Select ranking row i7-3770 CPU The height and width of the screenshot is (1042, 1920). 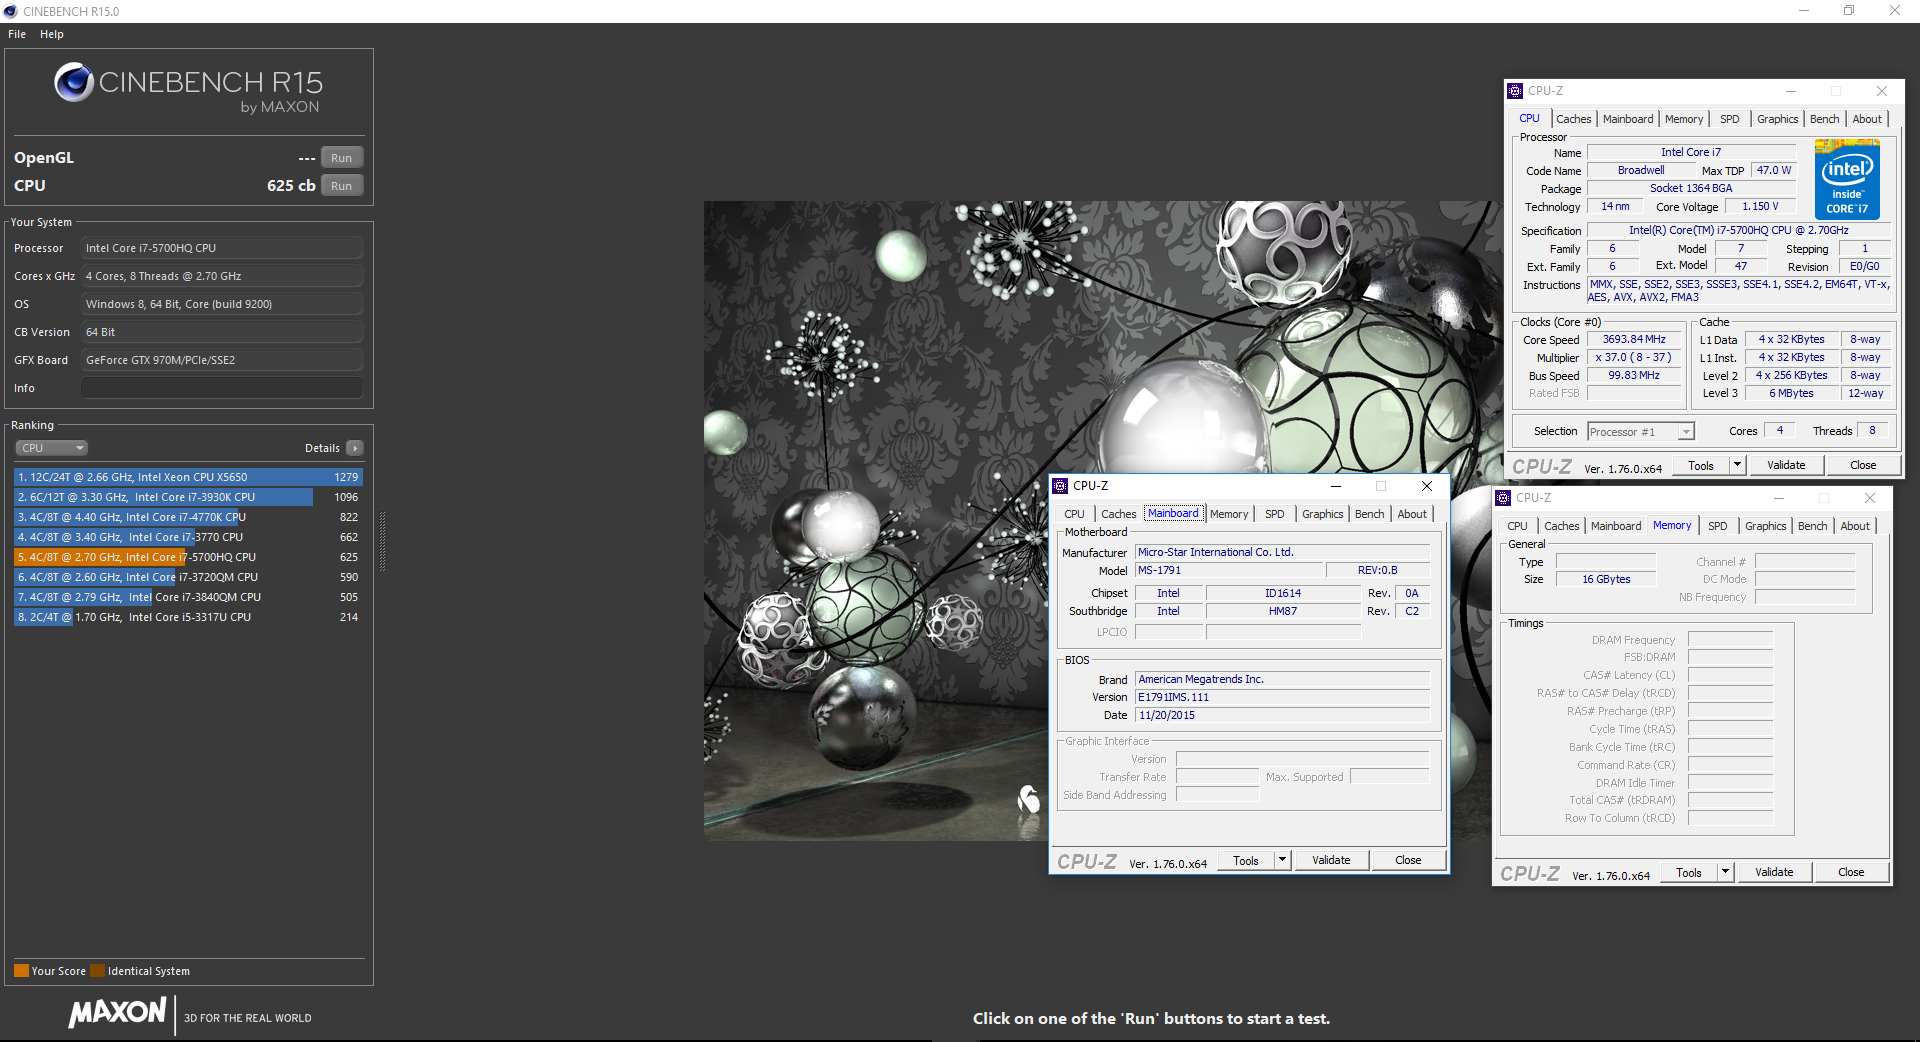[188, 537]
